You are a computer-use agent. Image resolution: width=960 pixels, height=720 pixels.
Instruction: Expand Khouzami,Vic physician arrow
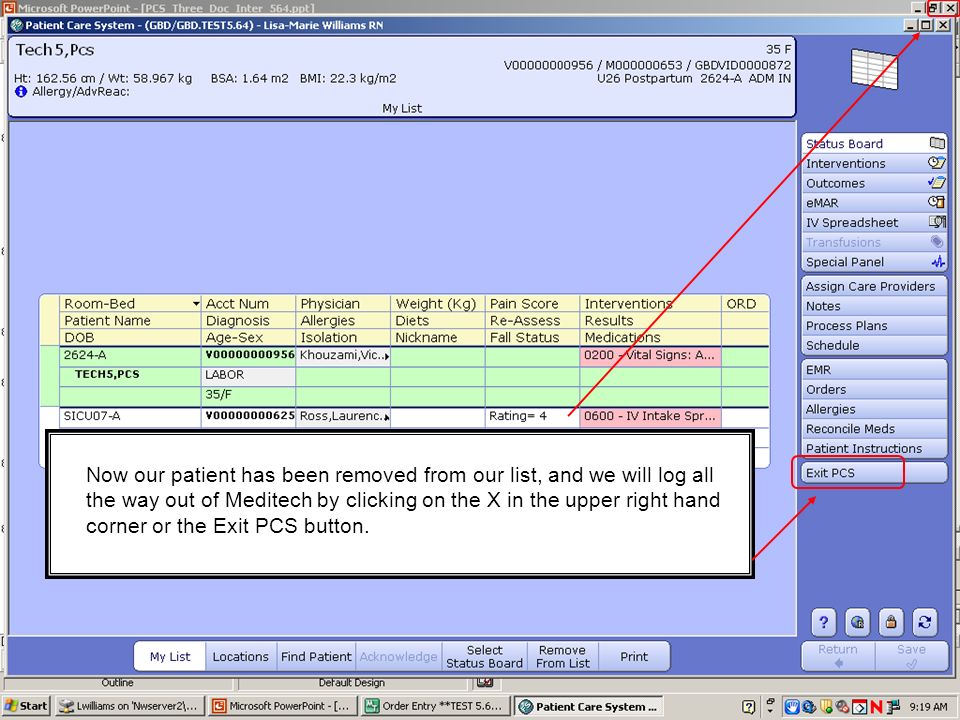[387, 356]
